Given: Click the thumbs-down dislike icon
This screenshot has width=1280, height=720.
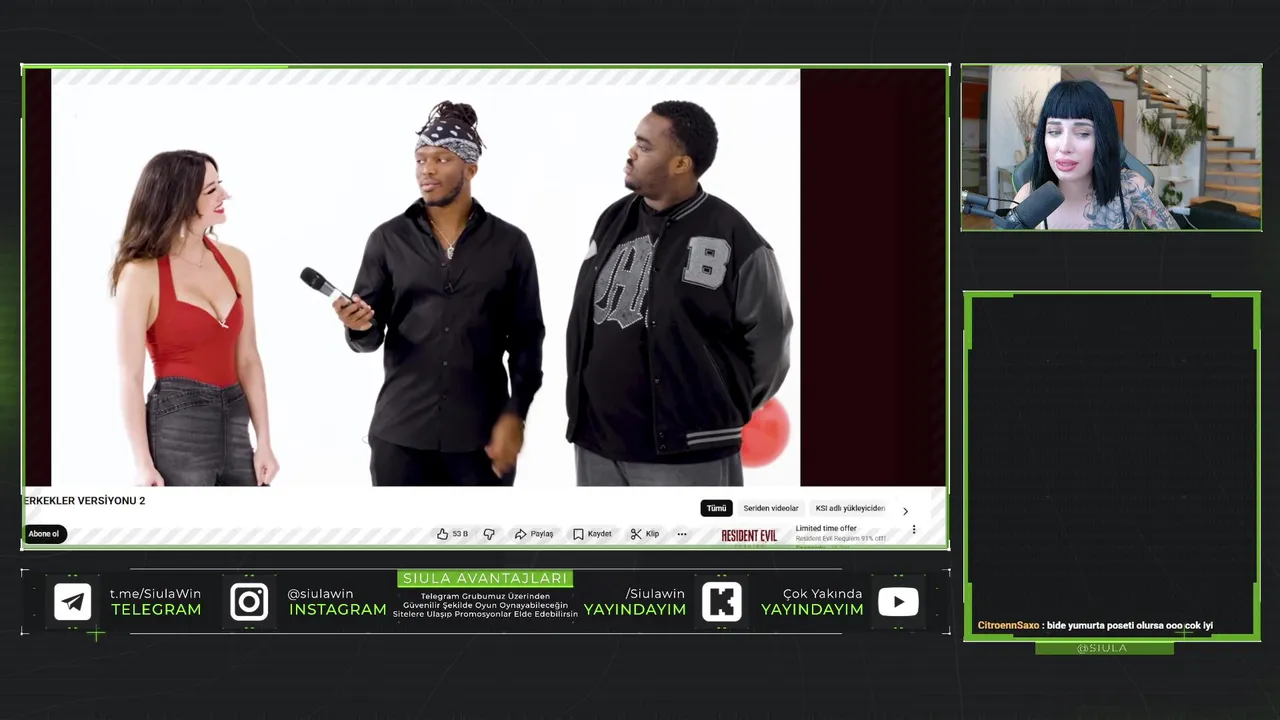Looking at the screenshot, I should [x=489, y=534].
